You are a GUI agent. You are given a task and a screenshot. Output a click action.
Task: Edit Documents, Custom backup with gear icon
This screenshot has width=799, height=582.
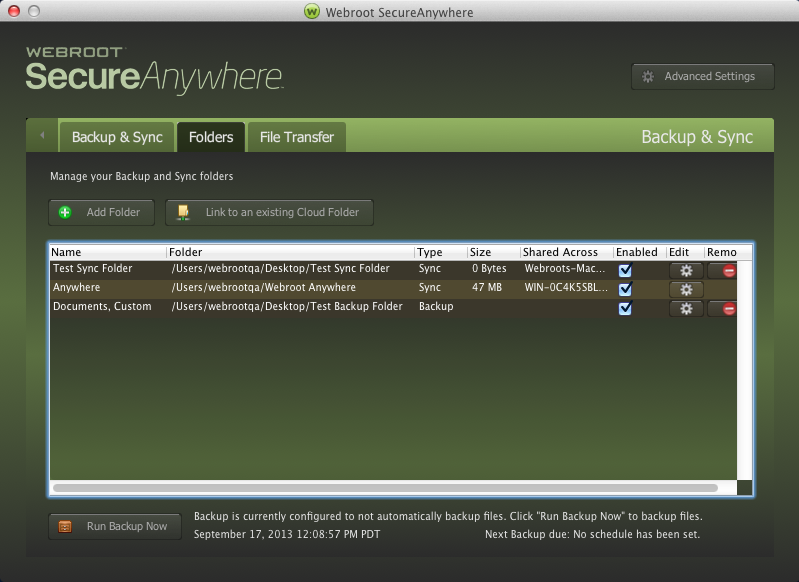686,308
